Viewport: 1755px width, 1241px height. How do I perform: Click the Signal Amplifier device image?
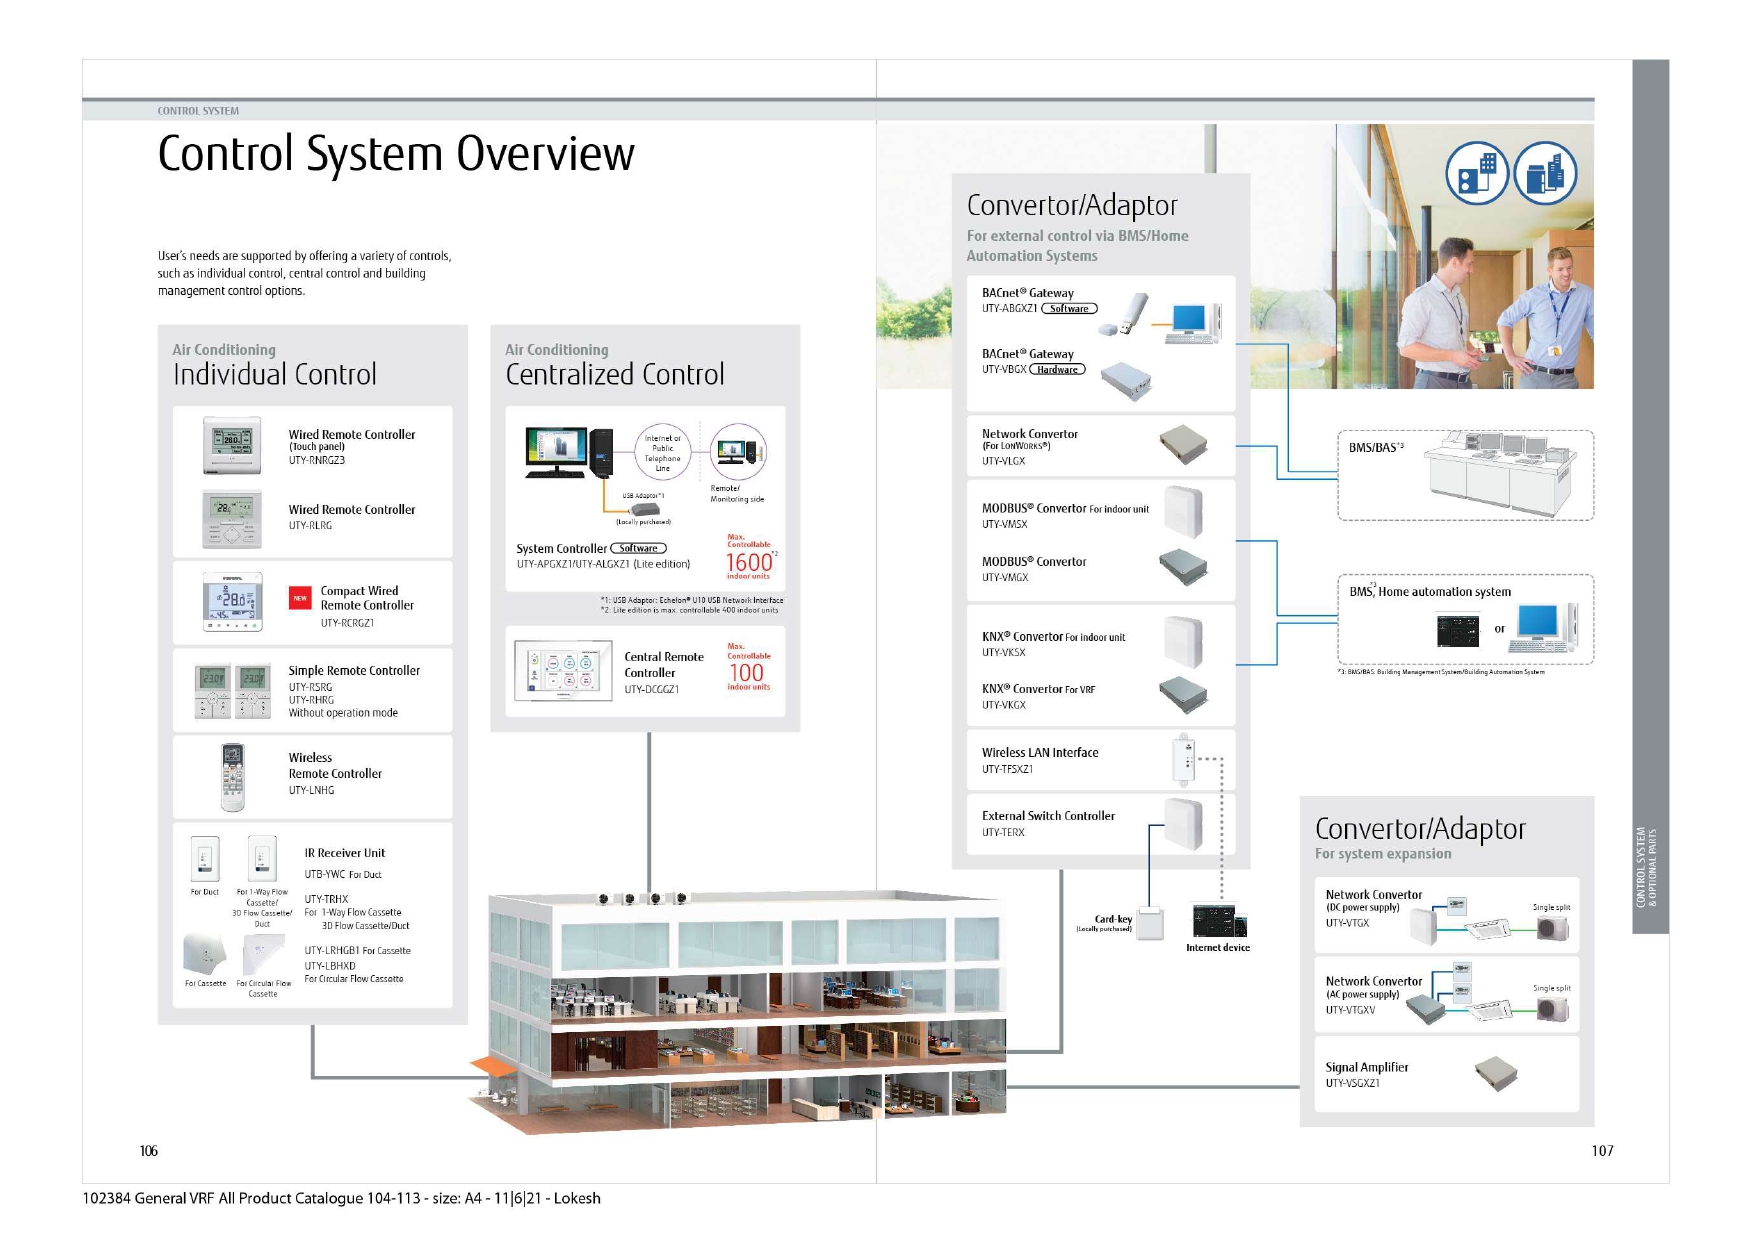(x=1496, y=1074)
